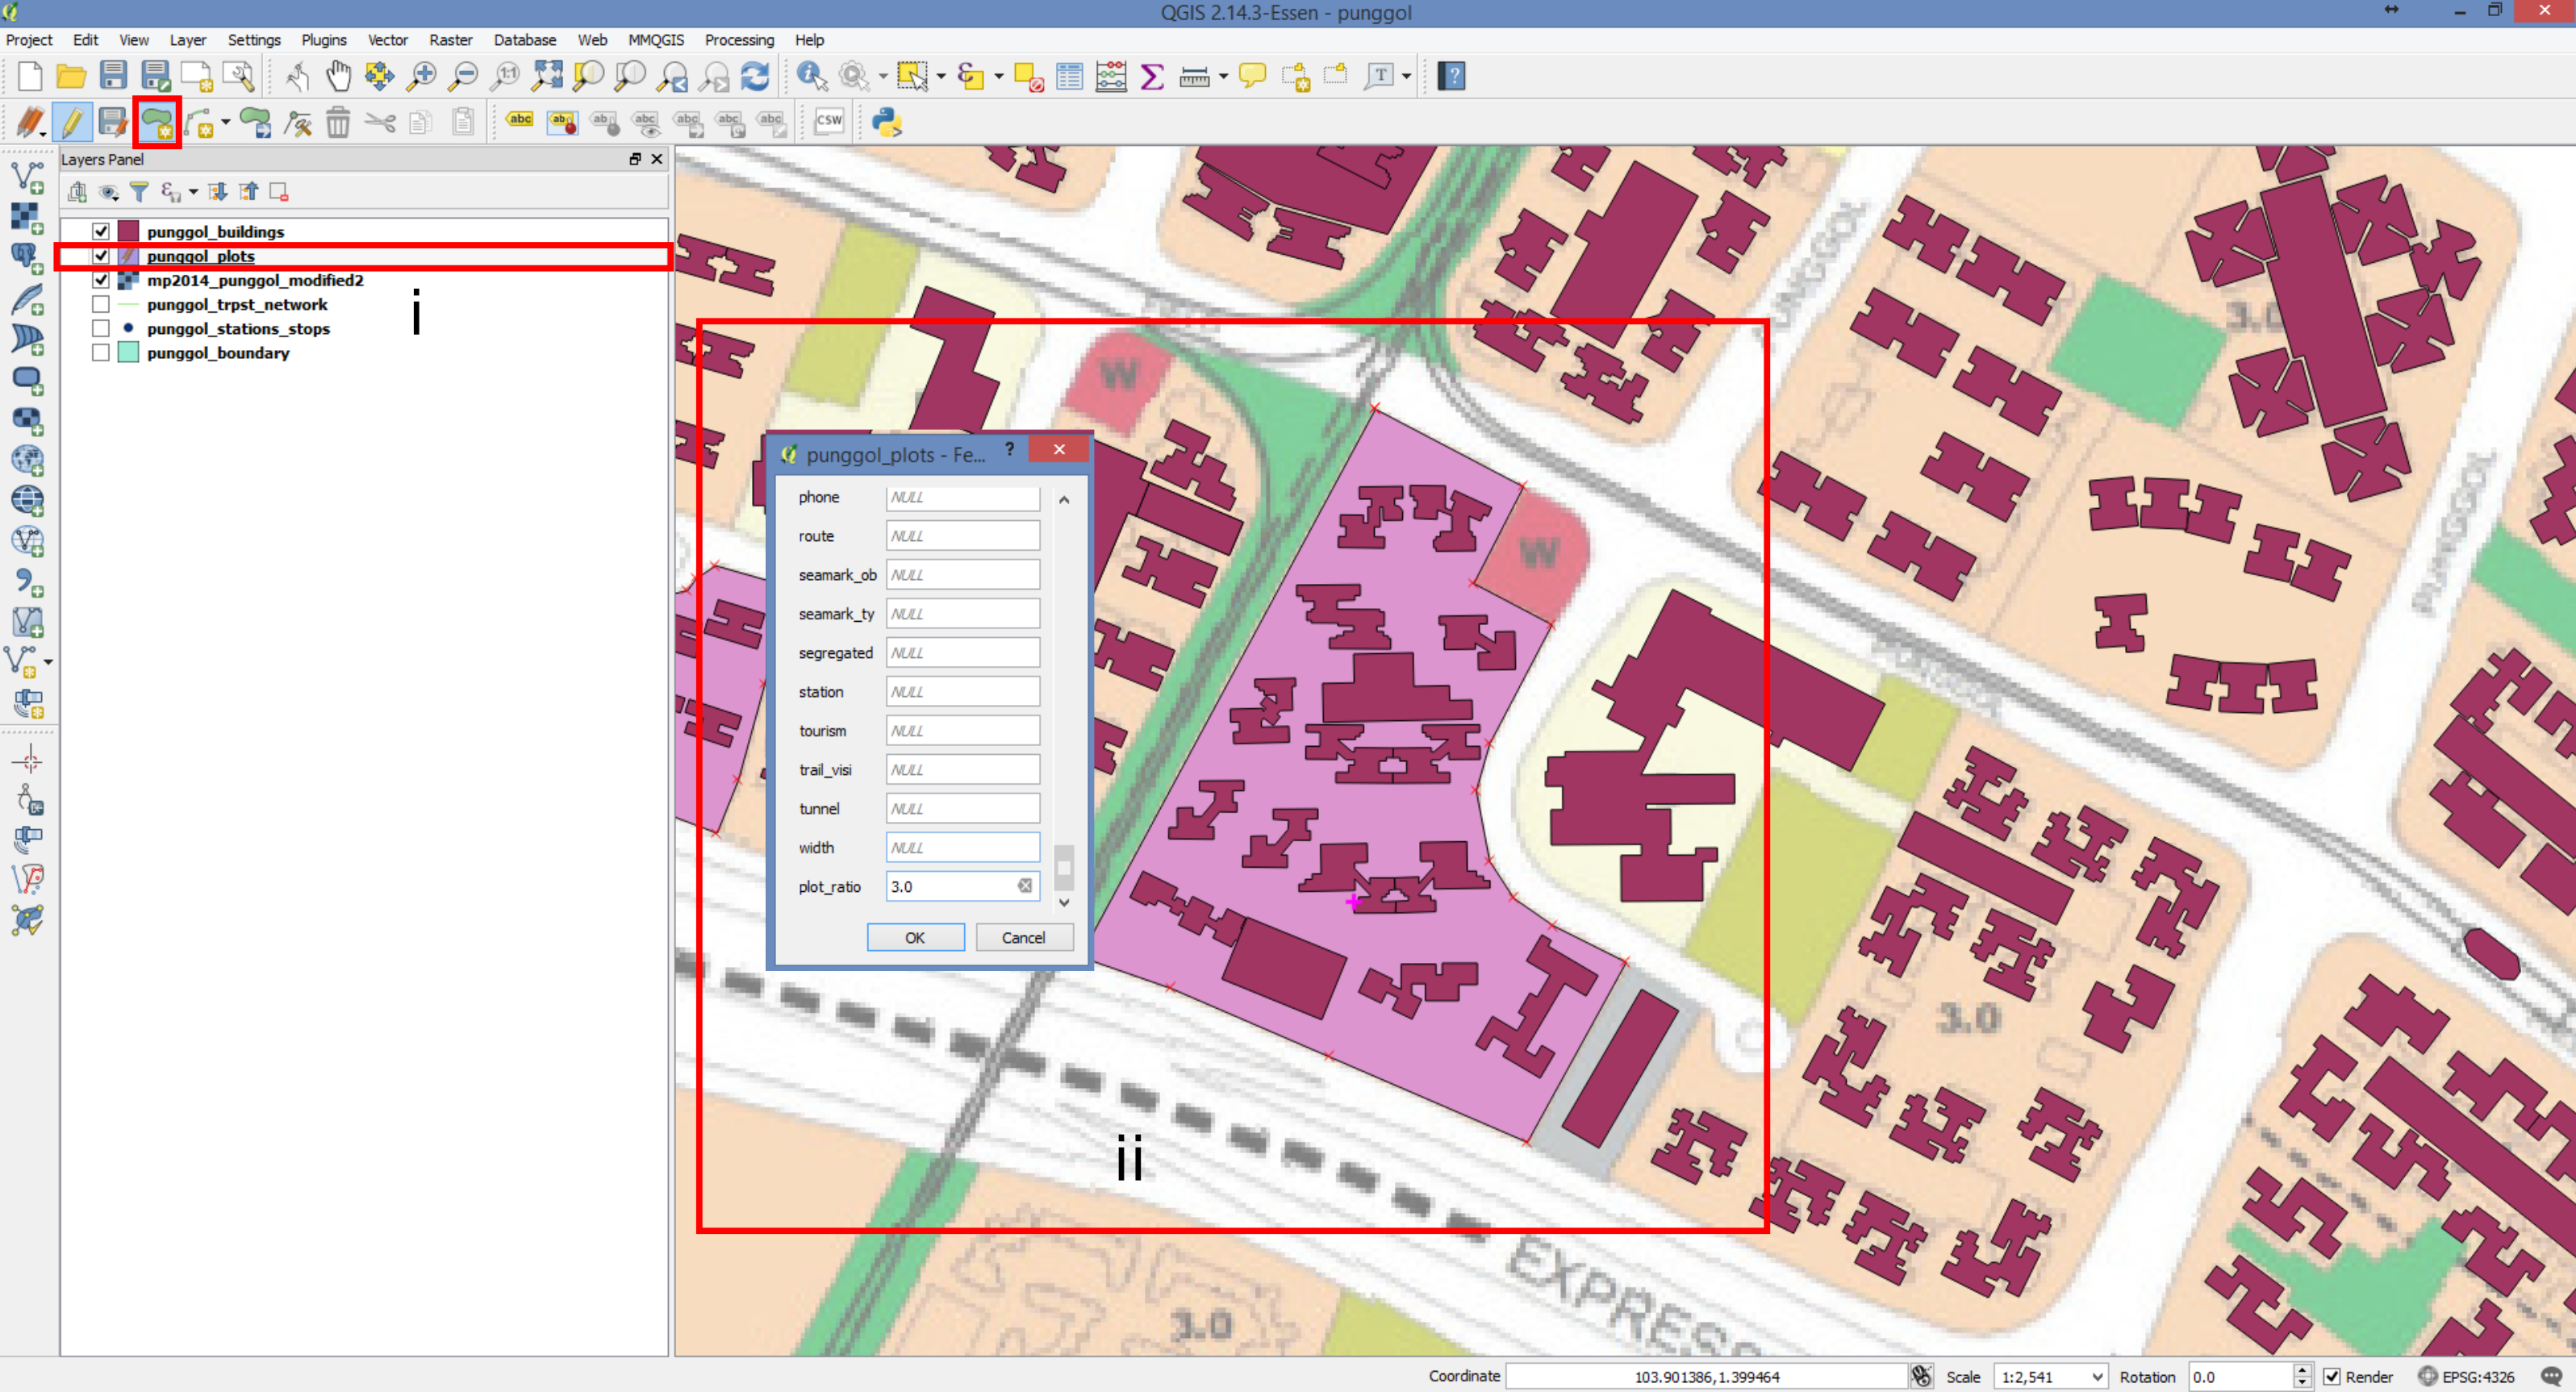Click OK in the feature attributes dialog
Screen dimensions: 2576x1392
click(914, 937)
